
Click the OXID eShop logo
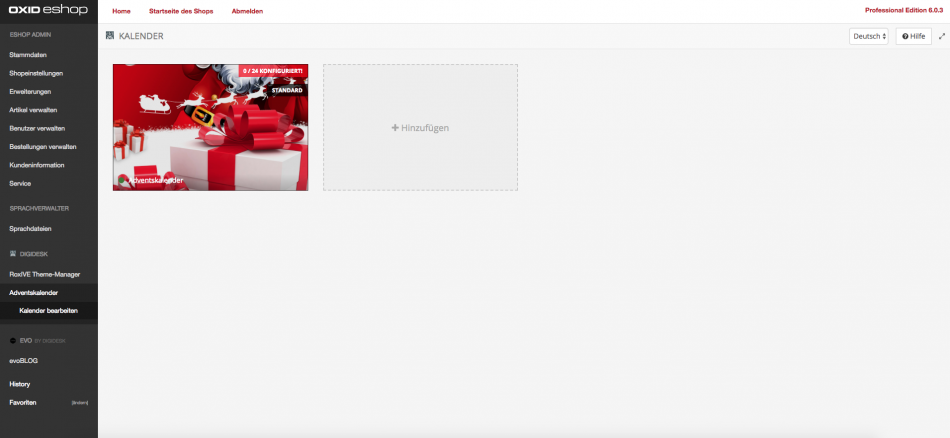pos(48,10)
